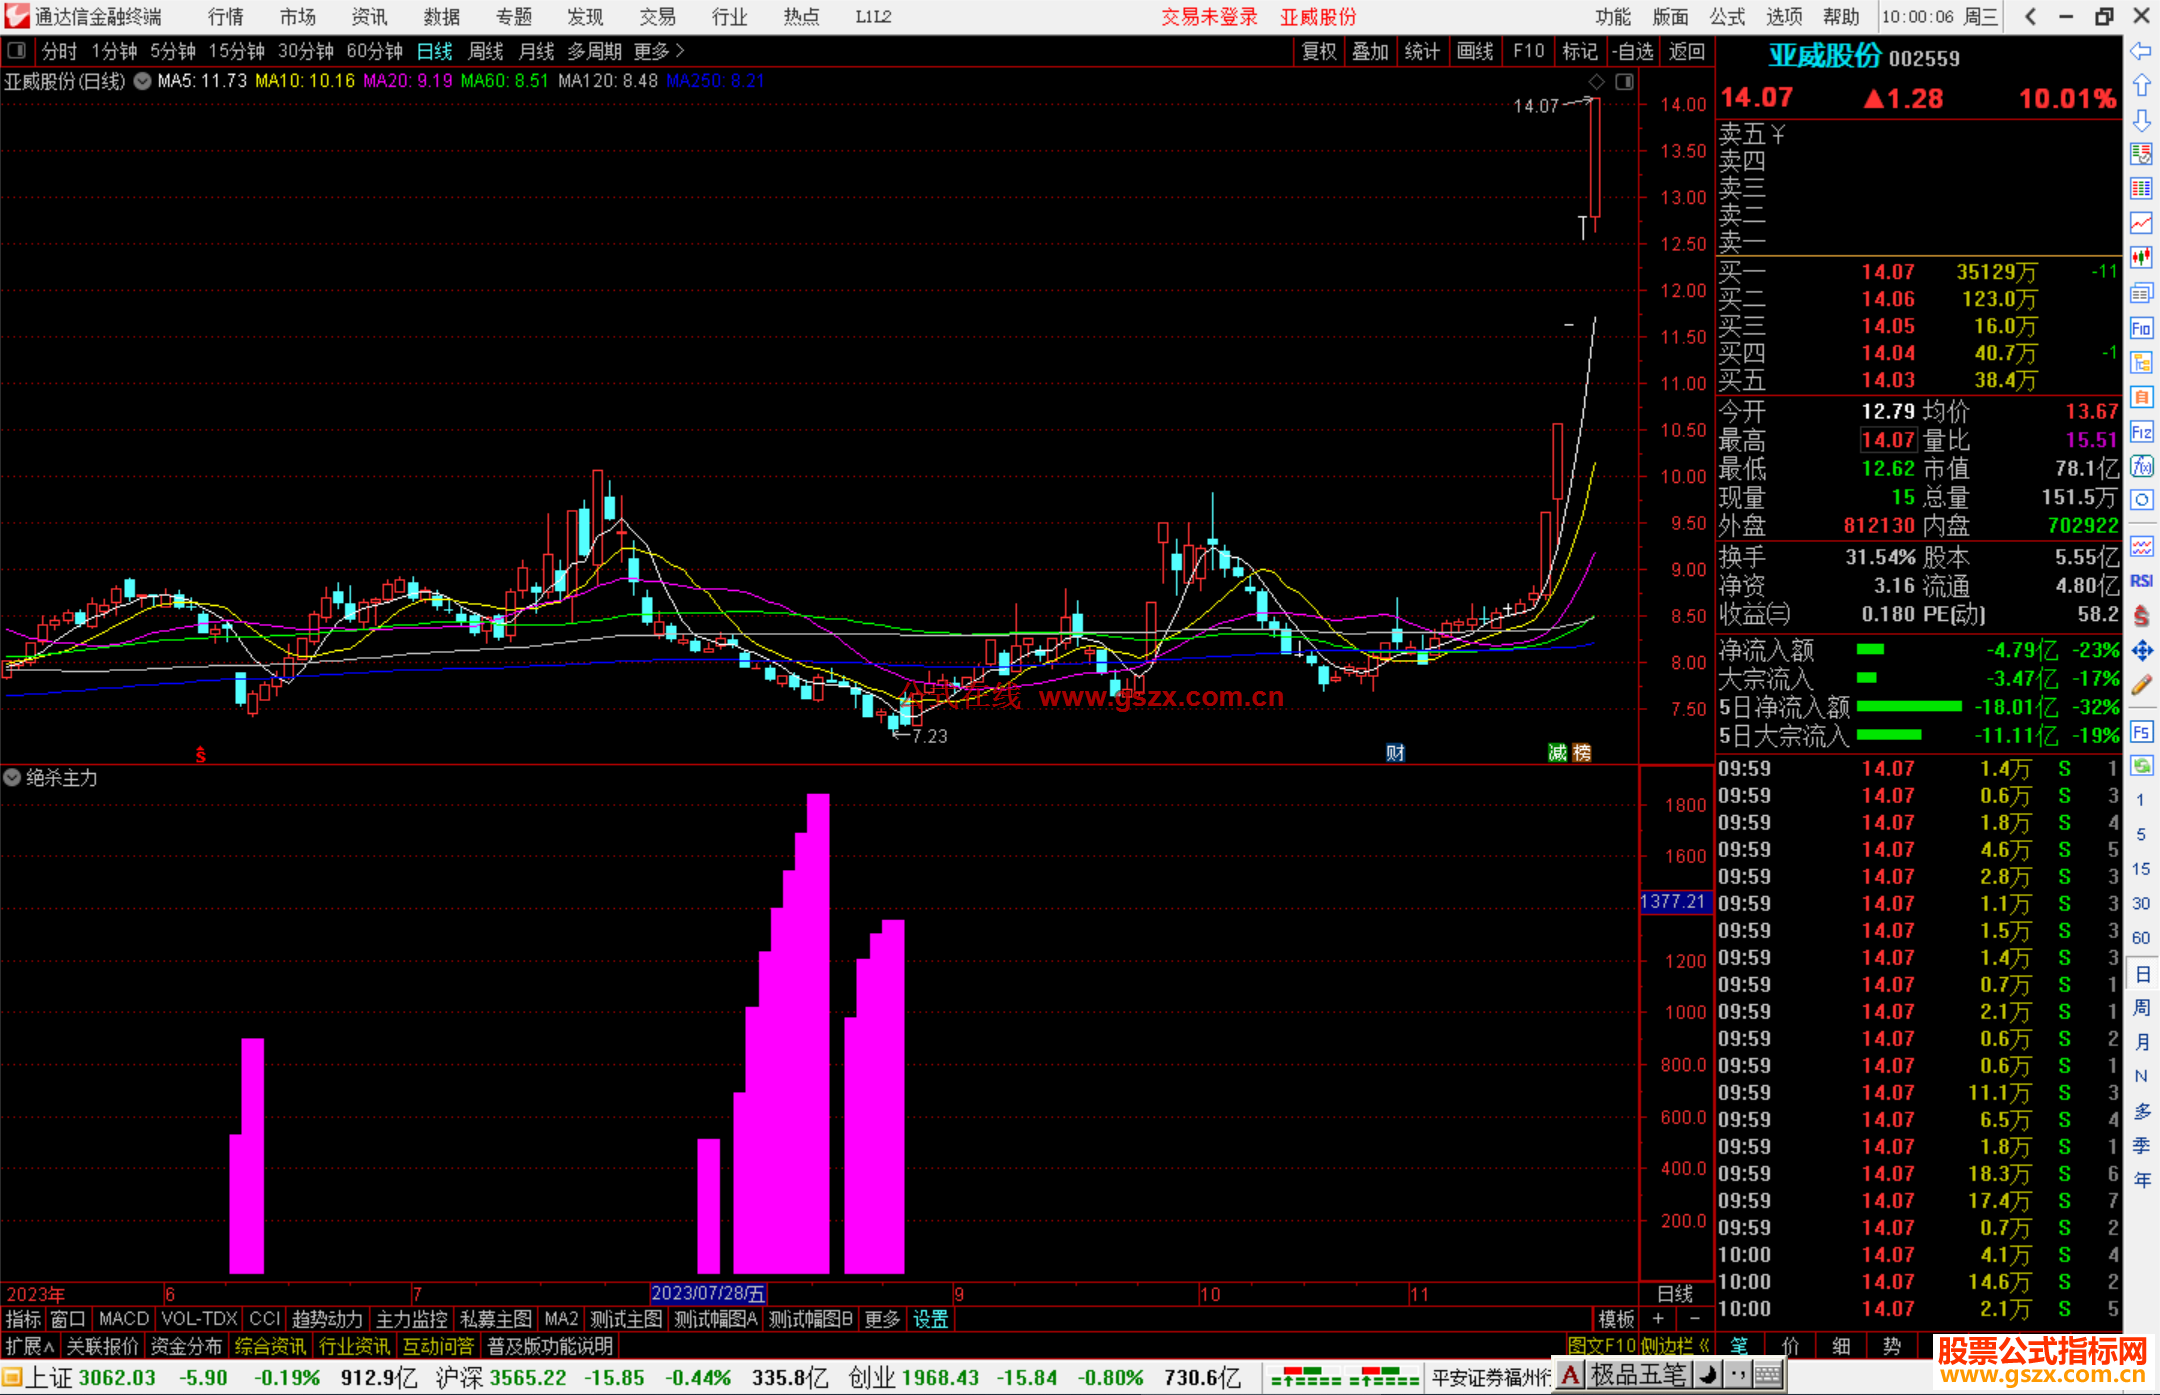Click the 2023/07/28 date marker on timeline
2160x1395 pixels.
708,1294
